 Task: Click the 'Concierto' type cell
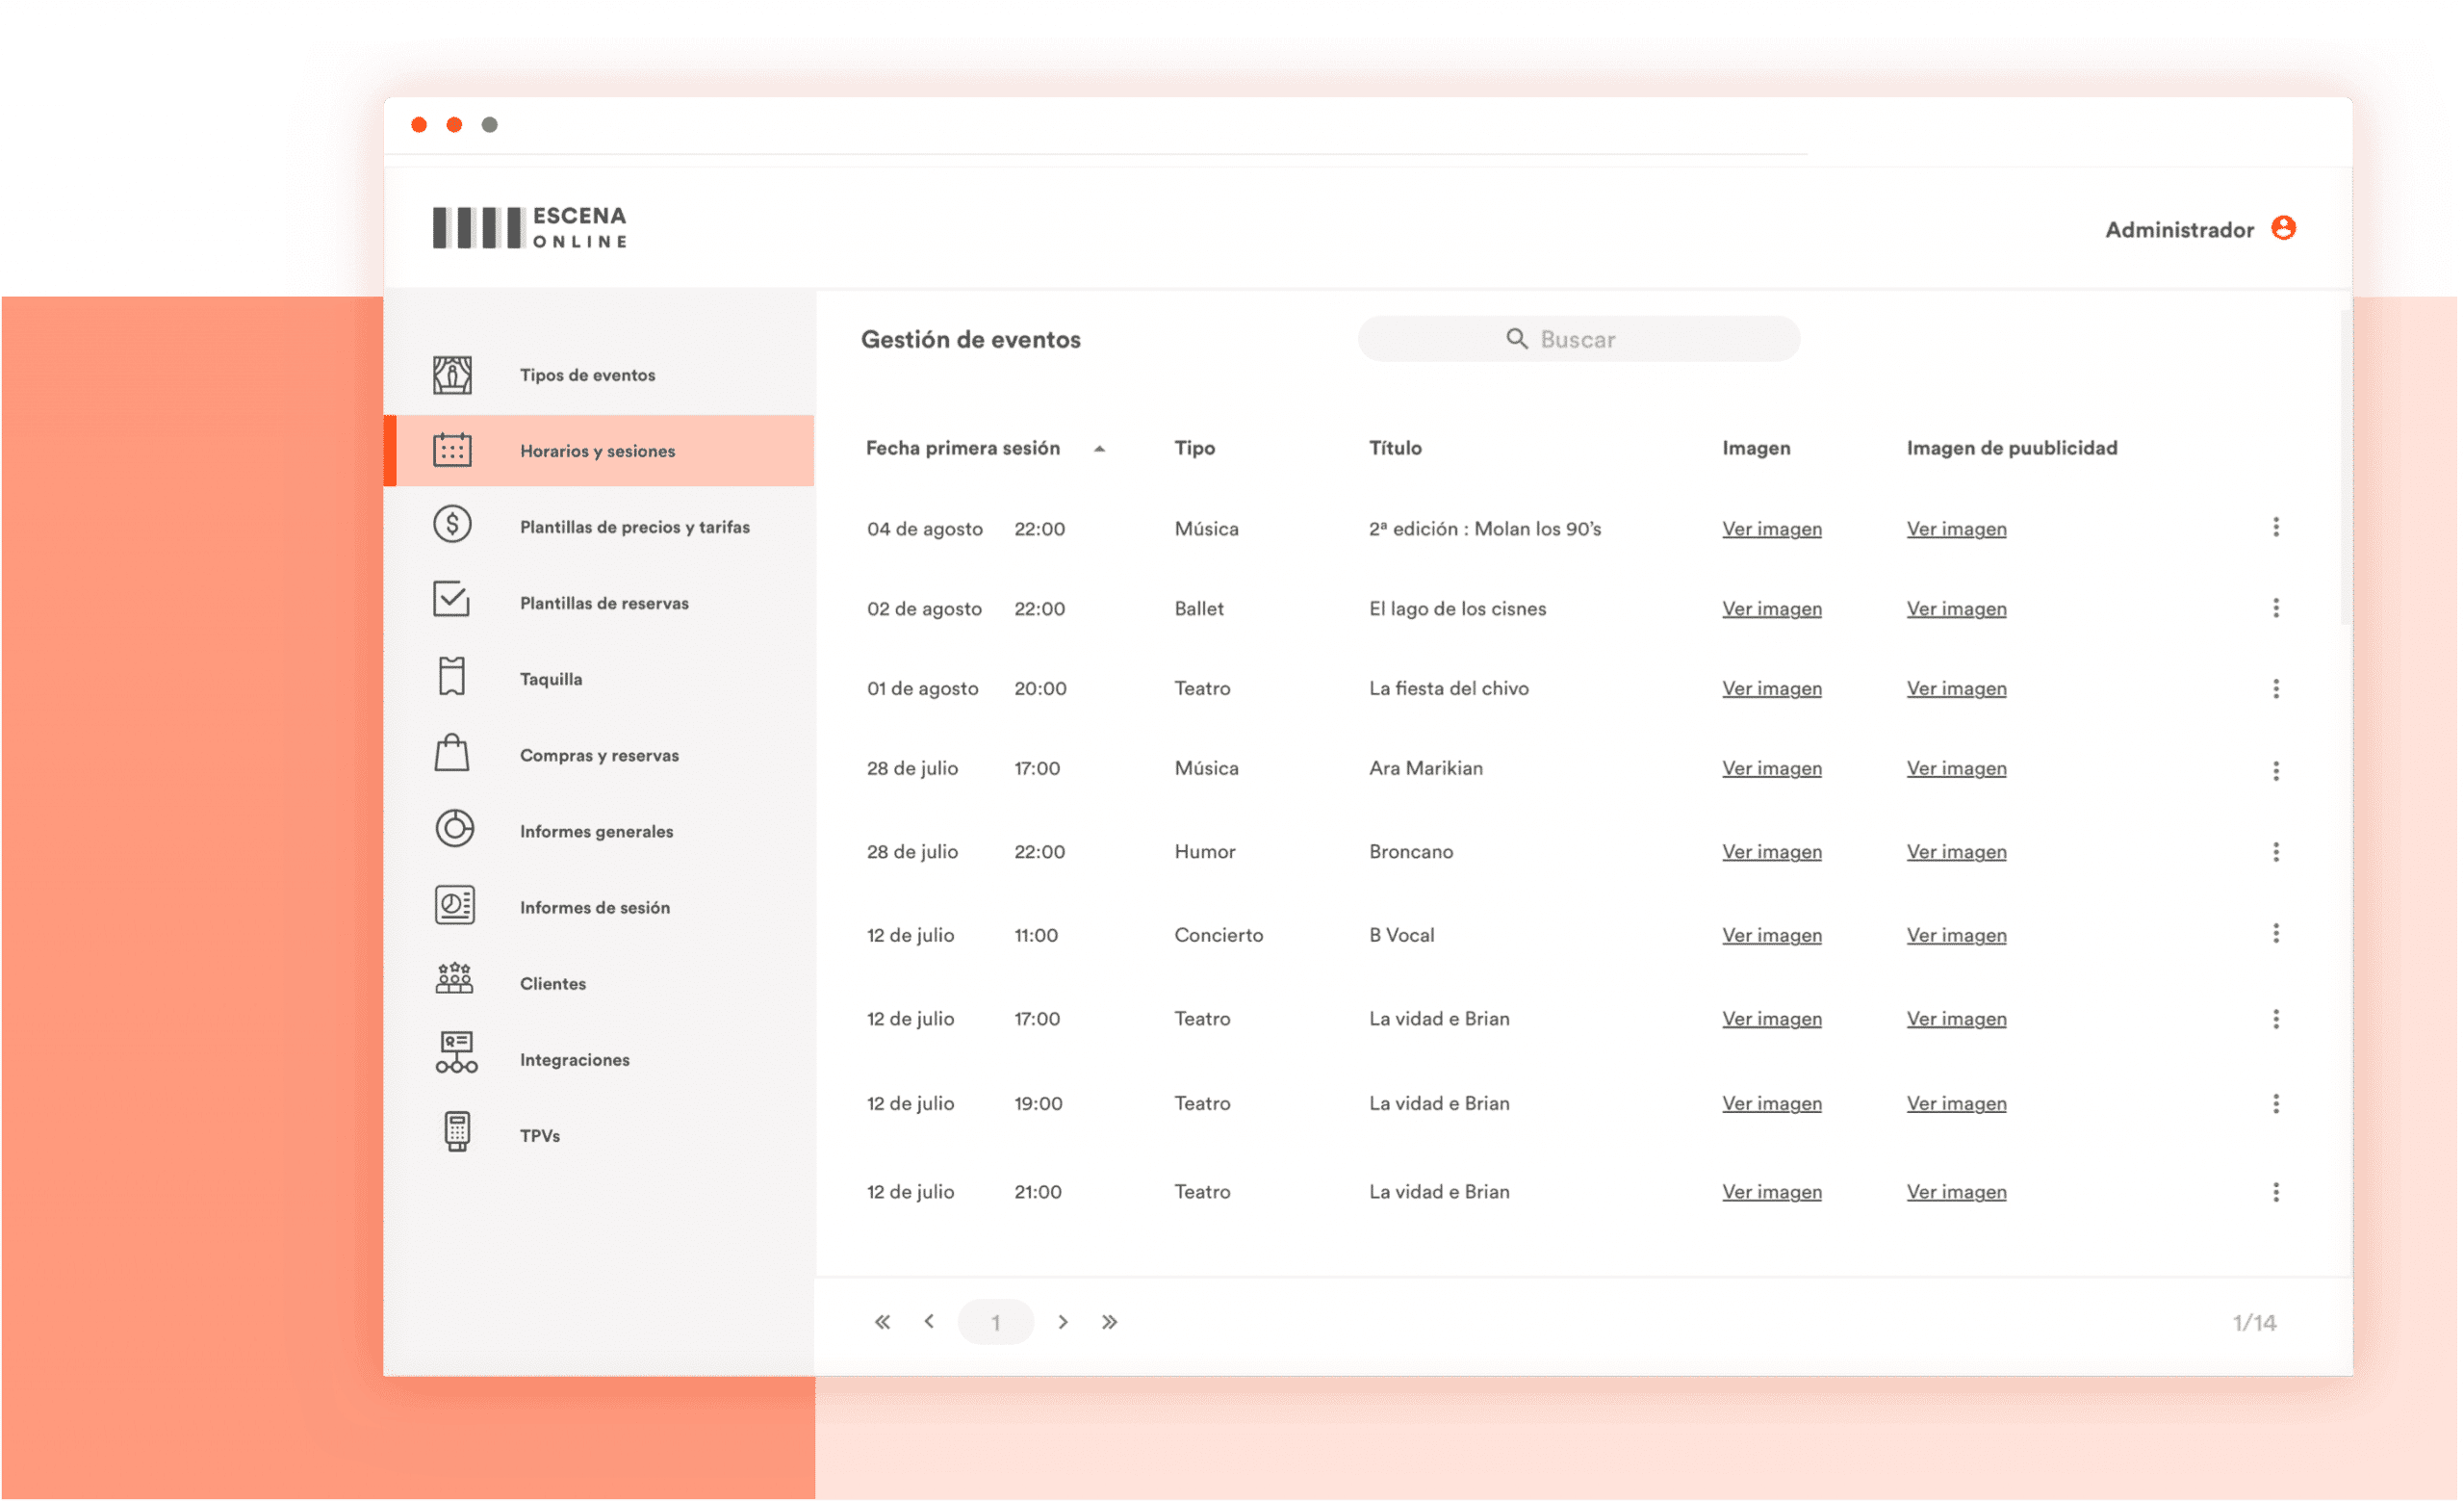pyautogui.click(x=1220, y=936)
